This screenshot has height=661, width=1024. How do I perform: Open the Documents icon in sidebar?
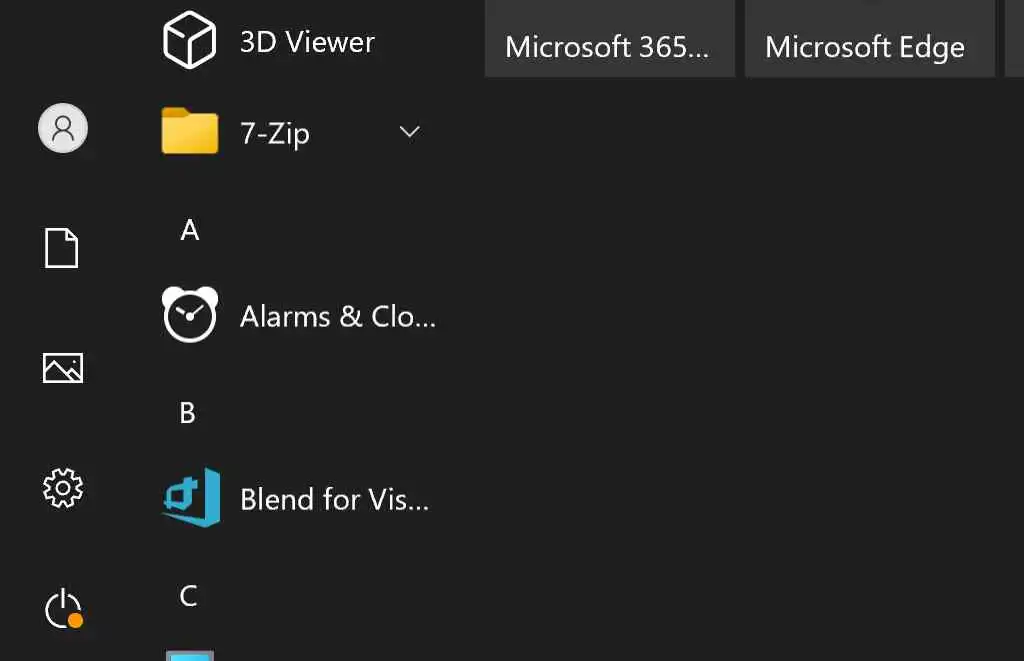61,248
